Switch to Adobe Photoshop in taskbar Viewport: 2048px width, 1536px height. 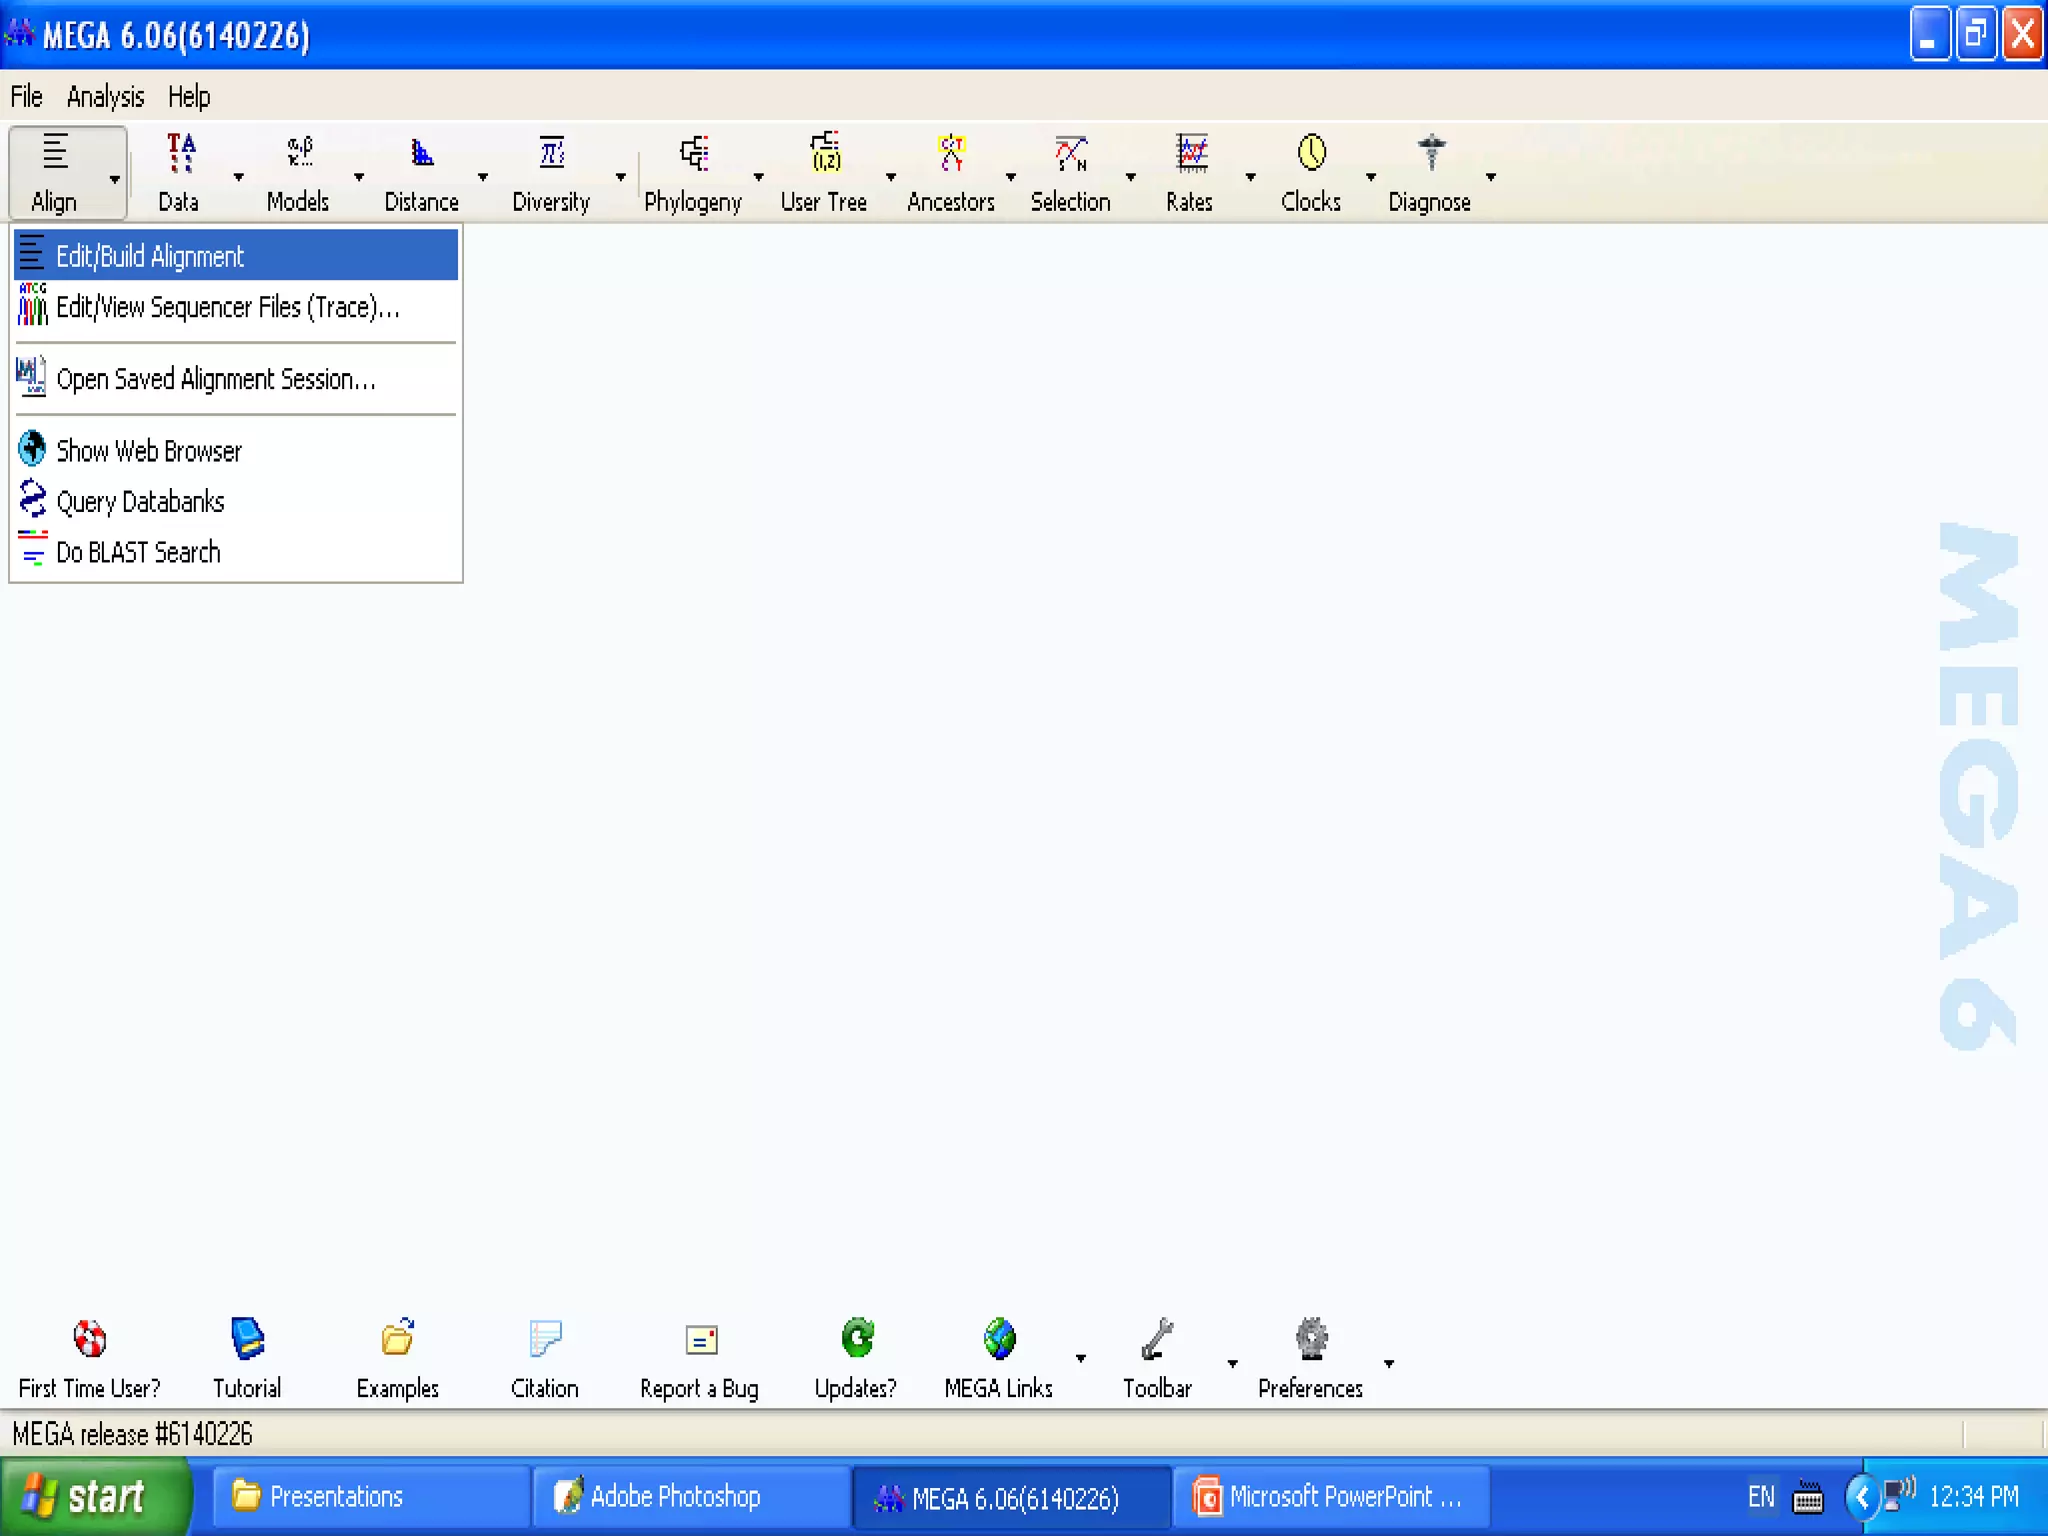pos(674,1497)
